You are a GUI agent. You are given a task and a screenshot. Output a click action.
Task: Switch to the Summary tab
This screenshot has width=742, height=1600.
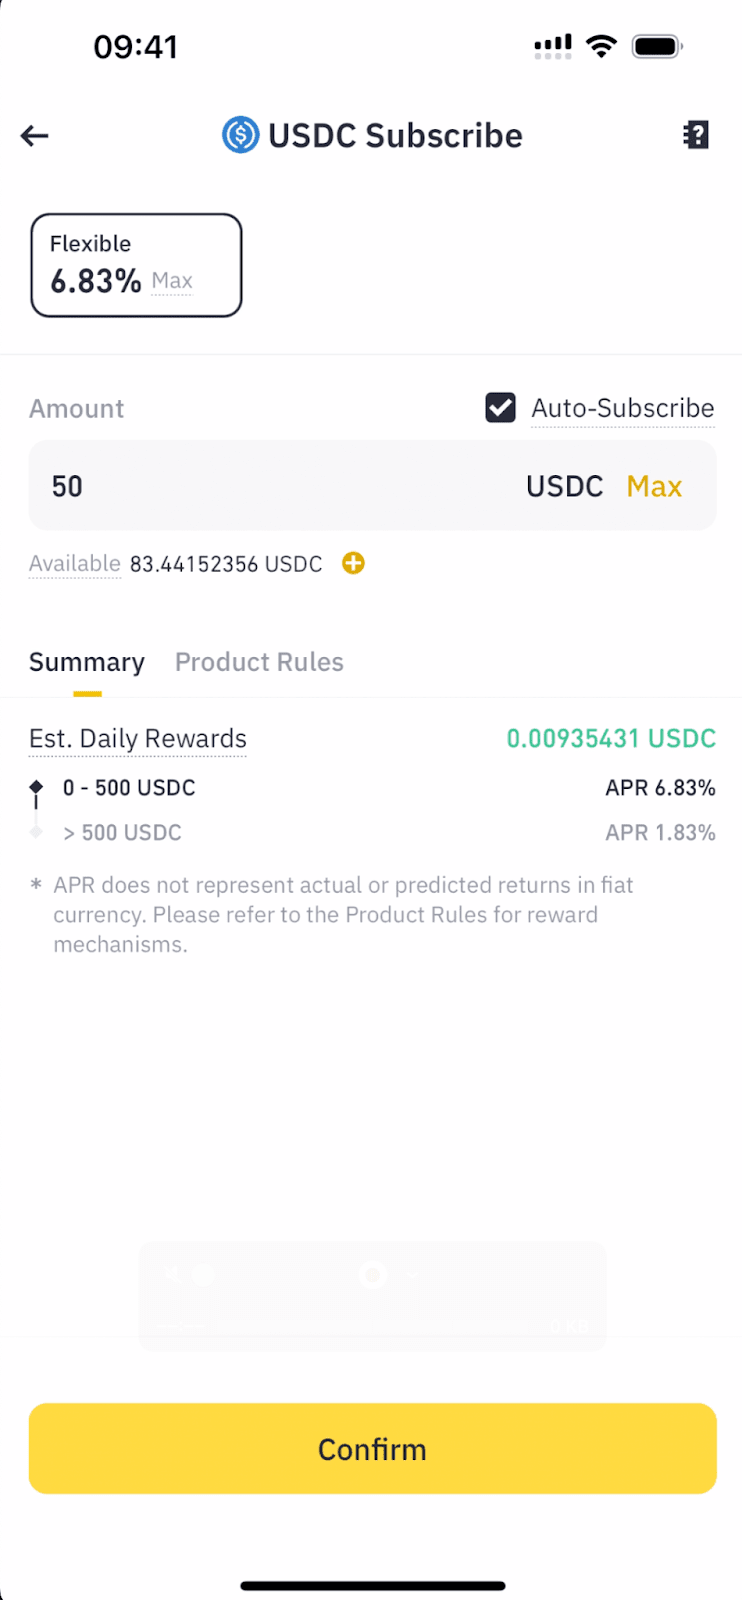87,662
